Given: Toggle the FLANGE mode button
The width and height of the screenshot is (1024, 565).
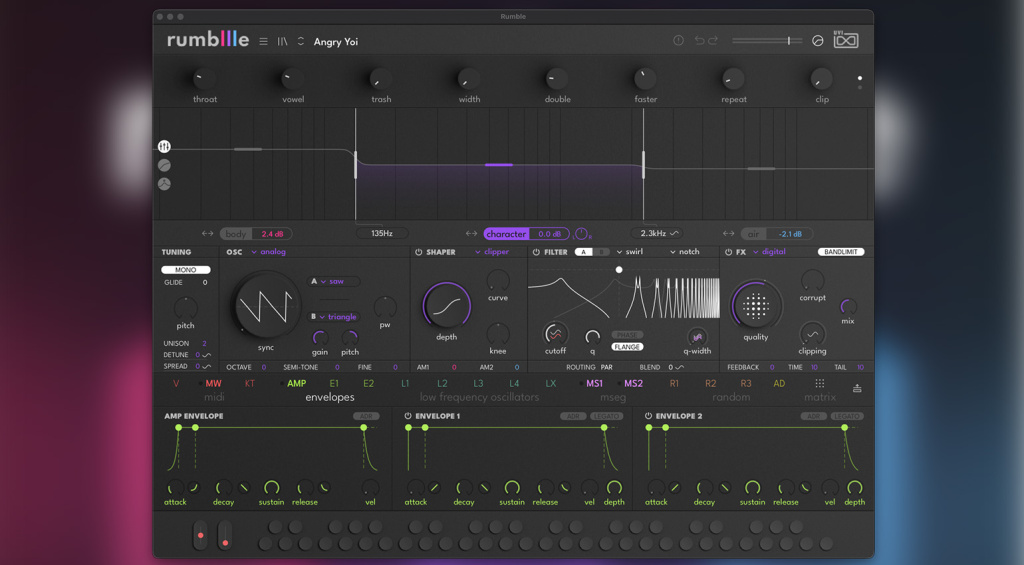Looking at the screenshot, I should point(627,347).
